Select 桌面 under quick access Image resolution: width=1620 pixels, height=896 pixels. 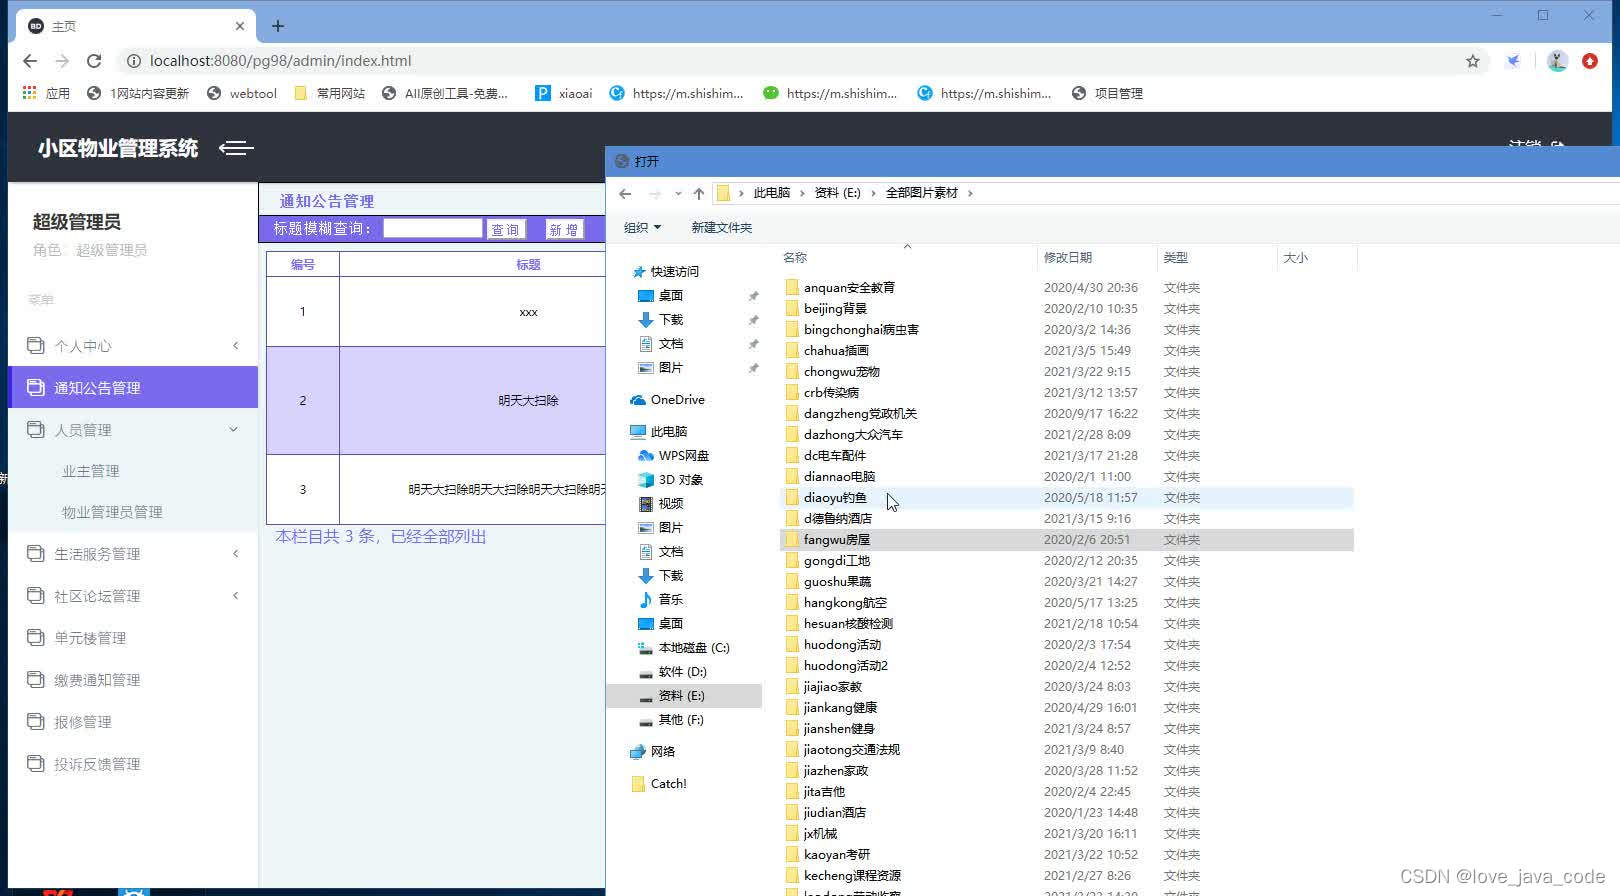tap(661, 296)
